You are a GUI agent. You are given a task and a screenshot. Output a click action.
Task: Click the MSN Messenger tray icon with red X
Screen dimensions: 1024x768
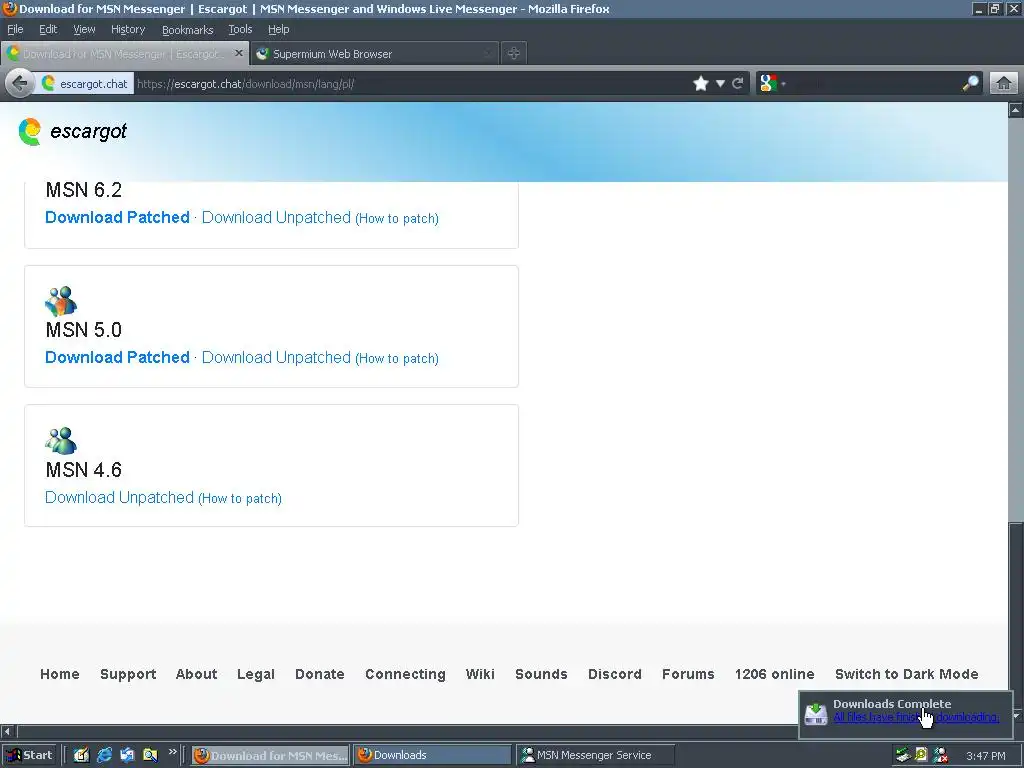tap(940, 755)
